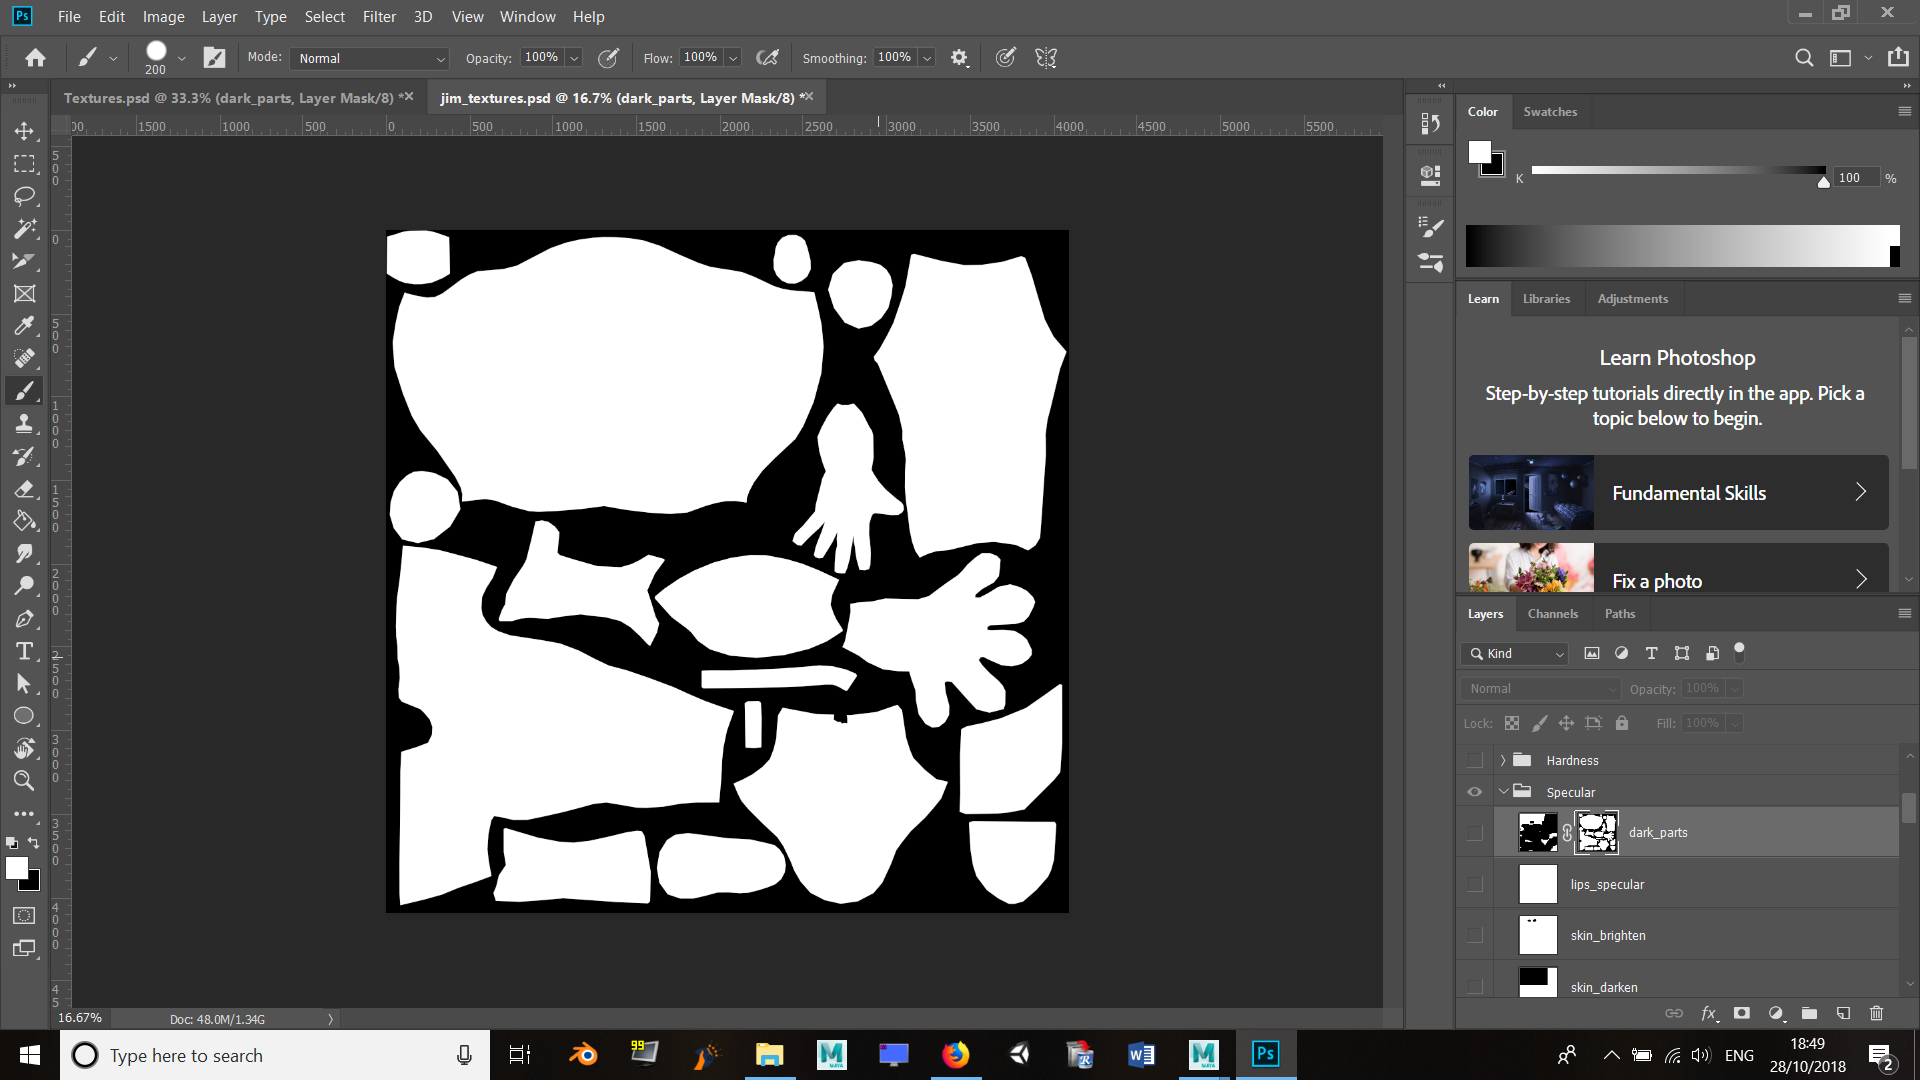Select the Brush tool in toolbar

click(24, 392)
